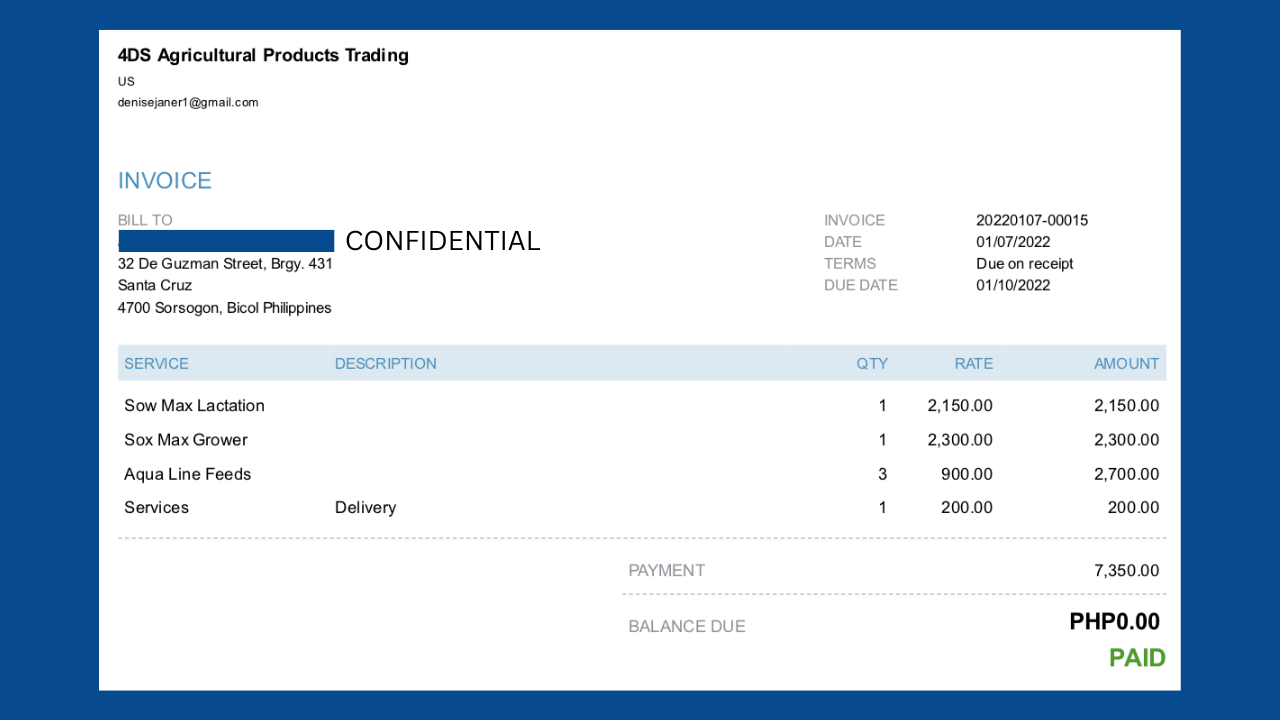Click the 4DS Agricultural Products Trading title
Viewport: 1280px width, 720px height.
coord(263,56)
